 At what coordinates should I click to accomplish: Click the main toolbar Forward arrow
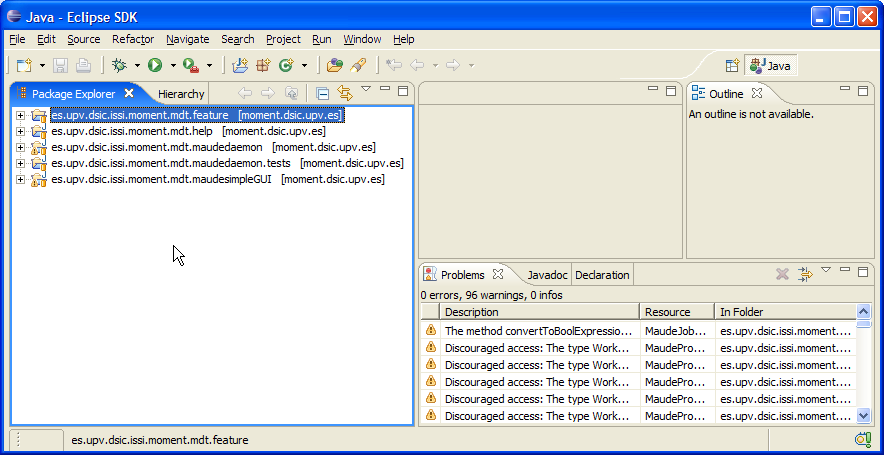453,65
